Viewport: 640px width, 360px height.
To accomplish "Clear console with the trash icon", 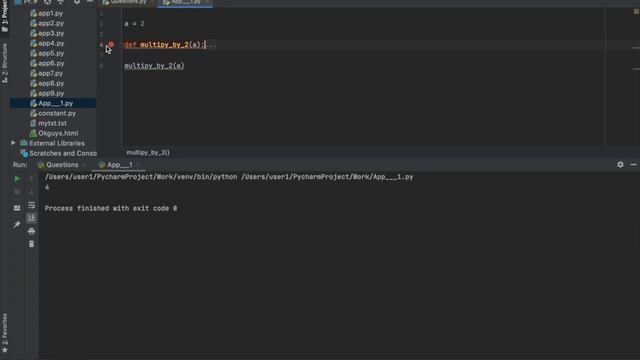I will click(31, 244).
